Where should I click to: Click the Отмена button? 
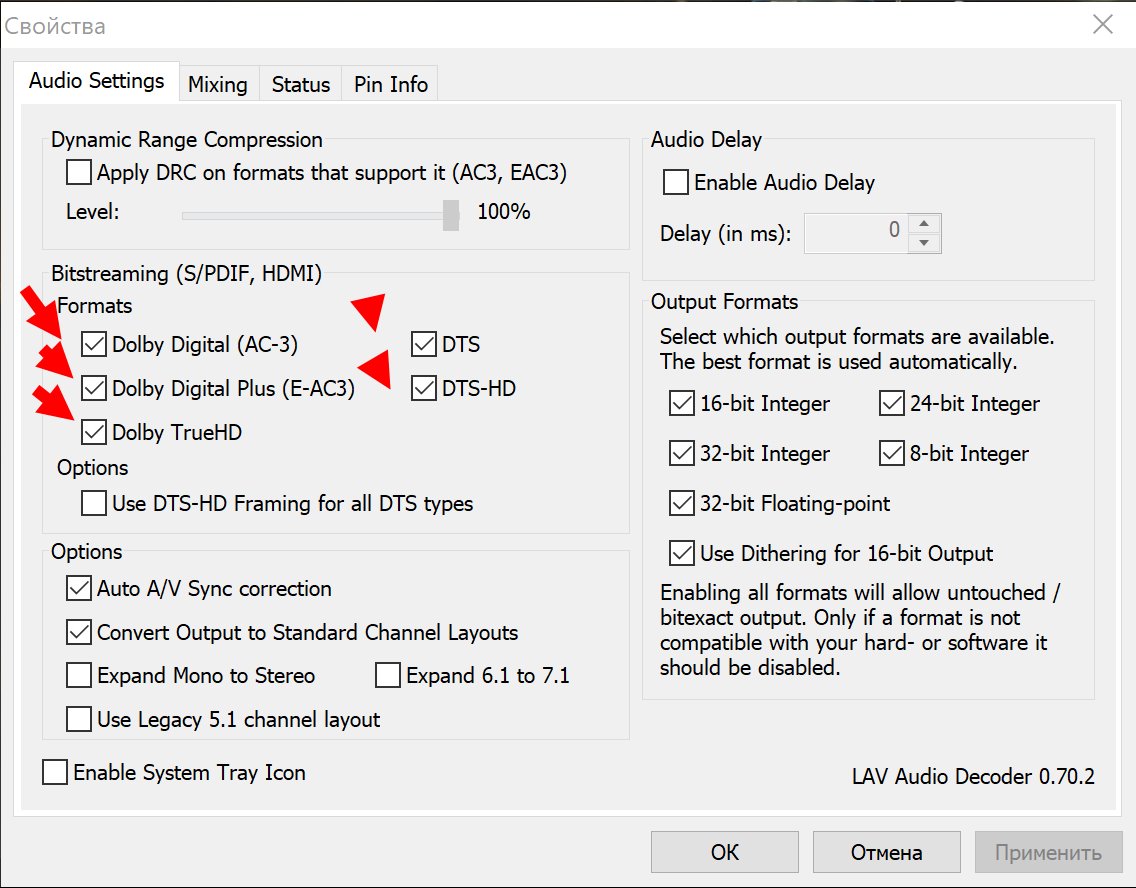click(886, 852)
